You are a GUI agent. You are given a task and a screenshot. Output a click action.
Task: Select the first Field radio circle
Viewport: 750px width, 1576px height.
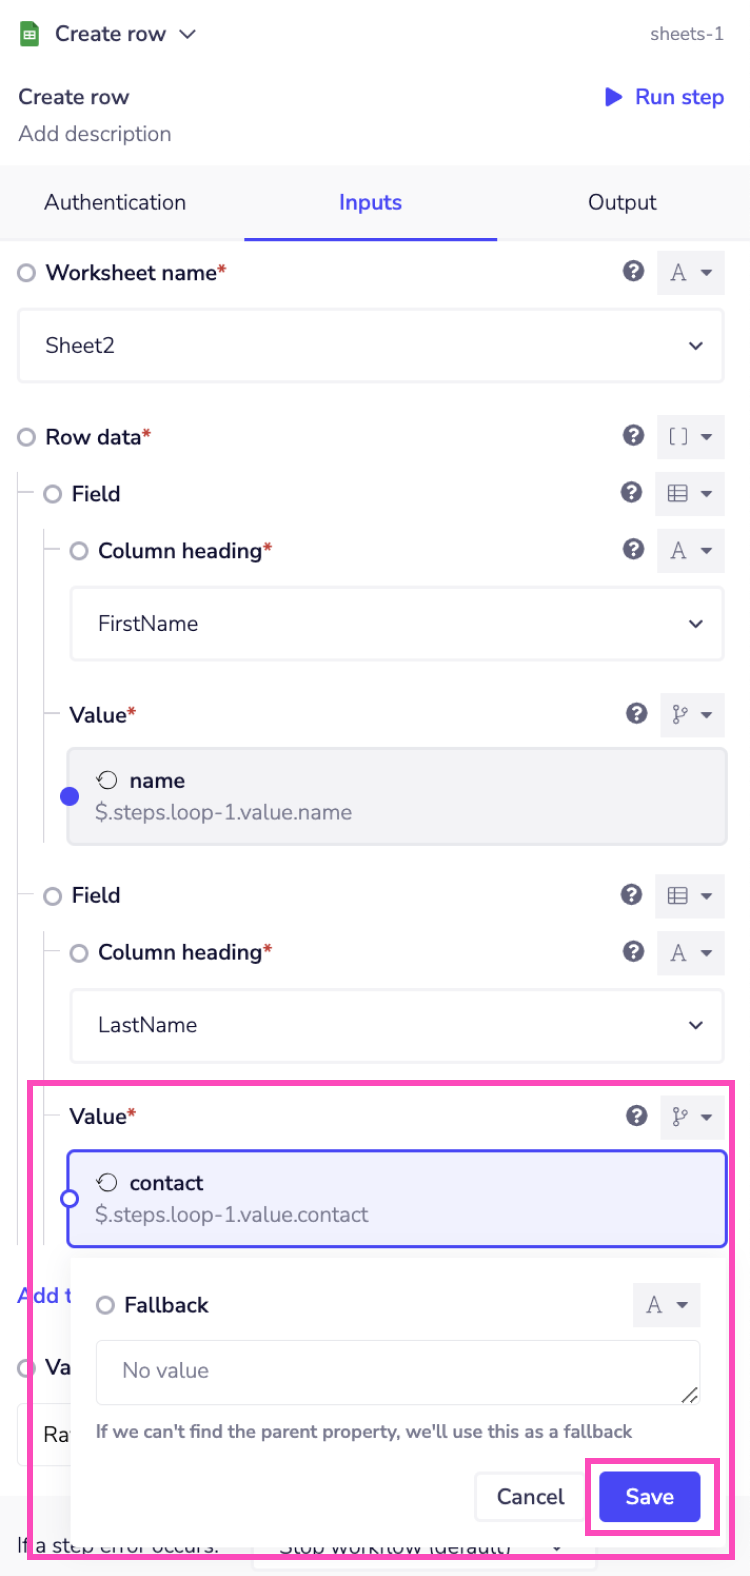52,493
